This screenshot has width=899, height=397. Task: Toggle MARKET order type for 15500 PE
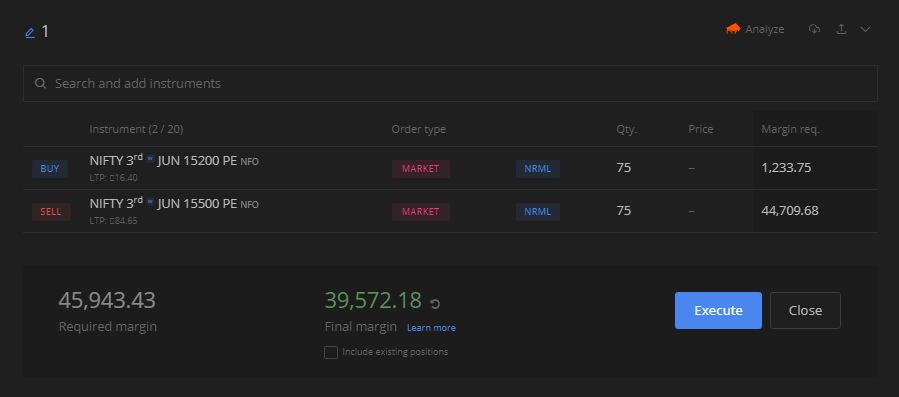point(421,212)
